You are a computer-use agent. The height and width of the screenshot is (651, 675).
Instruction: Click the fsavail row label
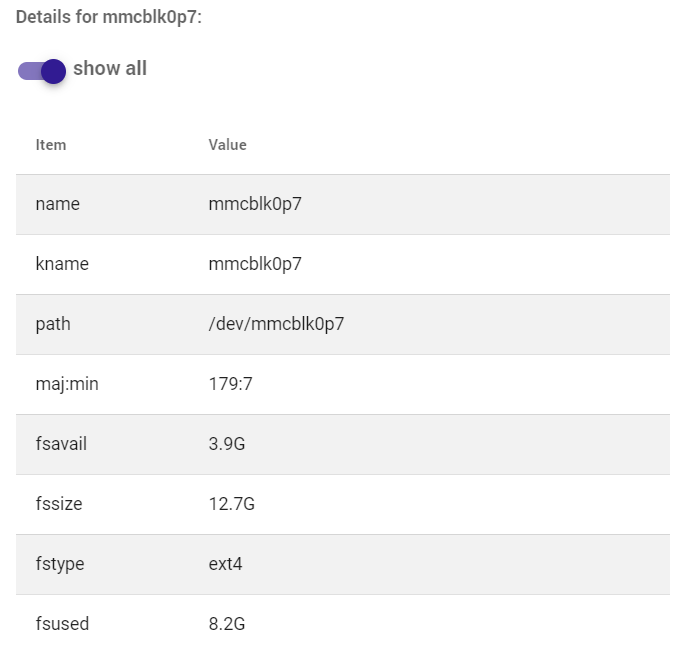pos(61,444)
